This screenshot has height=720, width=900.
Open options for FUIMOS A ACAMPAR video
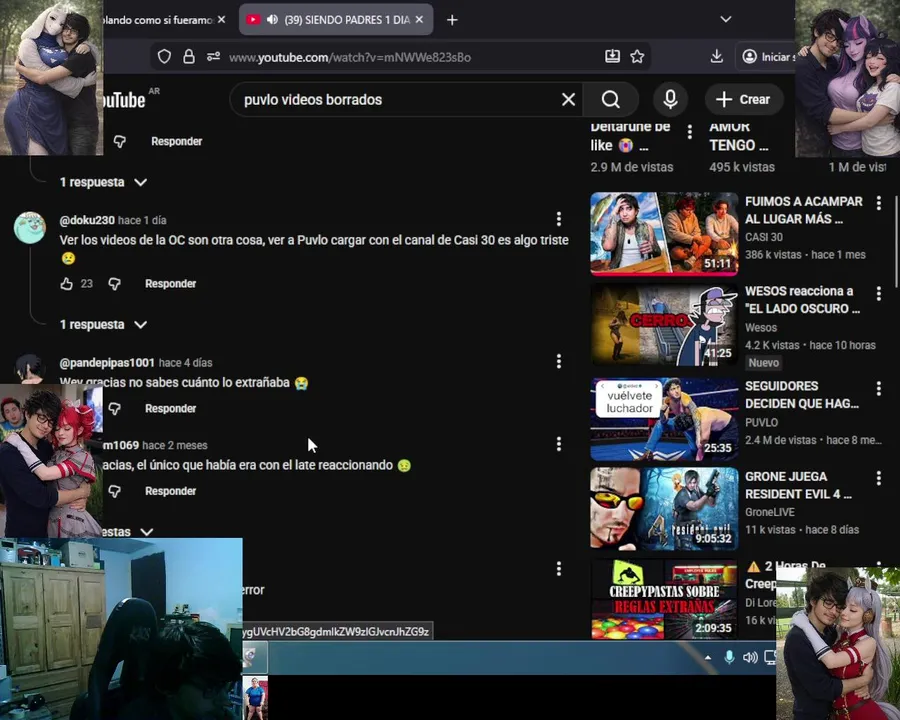pos(878,203)
